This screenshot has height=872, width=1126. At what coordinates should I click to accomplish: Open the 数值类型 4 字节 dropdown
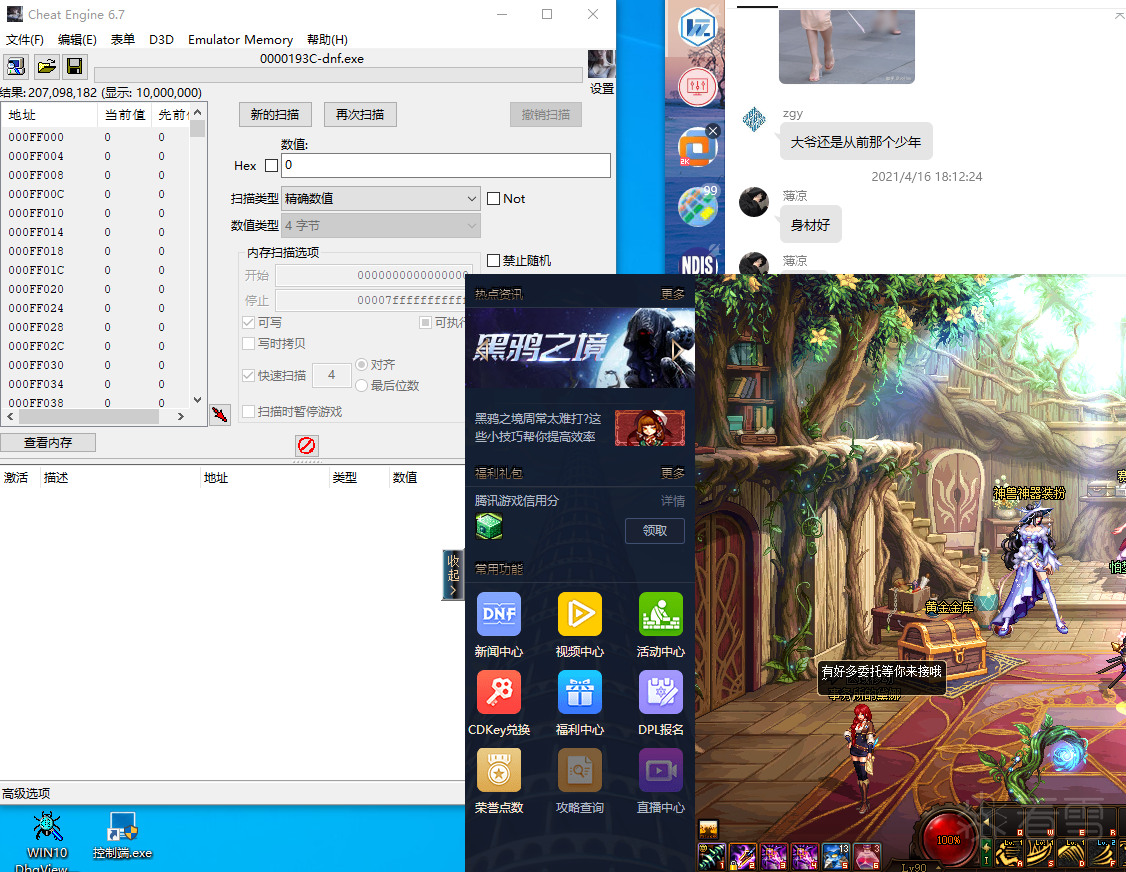[x=381, y=226]
